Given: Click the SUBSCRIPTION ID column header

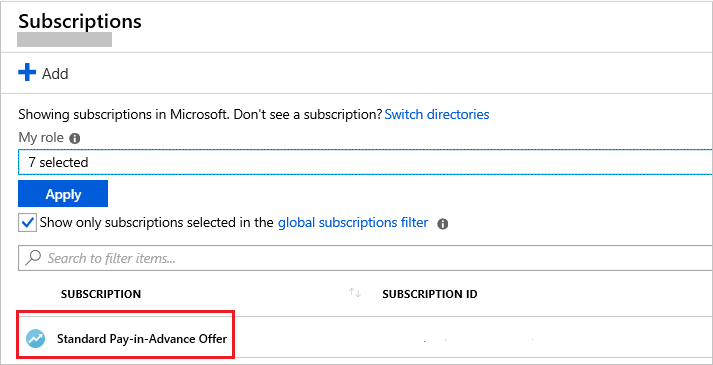Looking at the screenshot, I should click(x=430, y=294).
